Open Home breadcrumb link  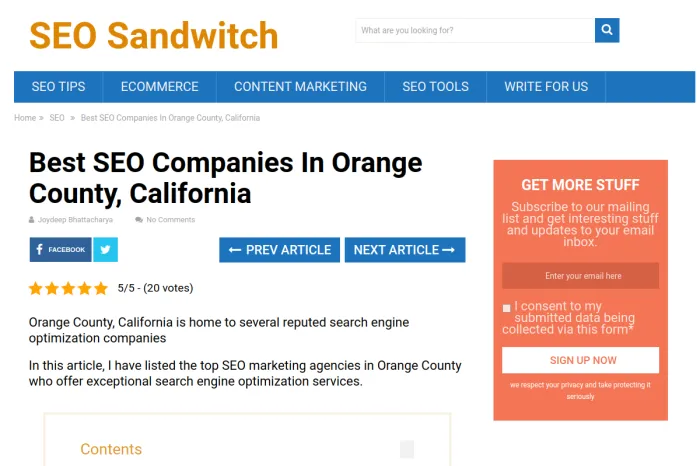[x=25, y=118]
